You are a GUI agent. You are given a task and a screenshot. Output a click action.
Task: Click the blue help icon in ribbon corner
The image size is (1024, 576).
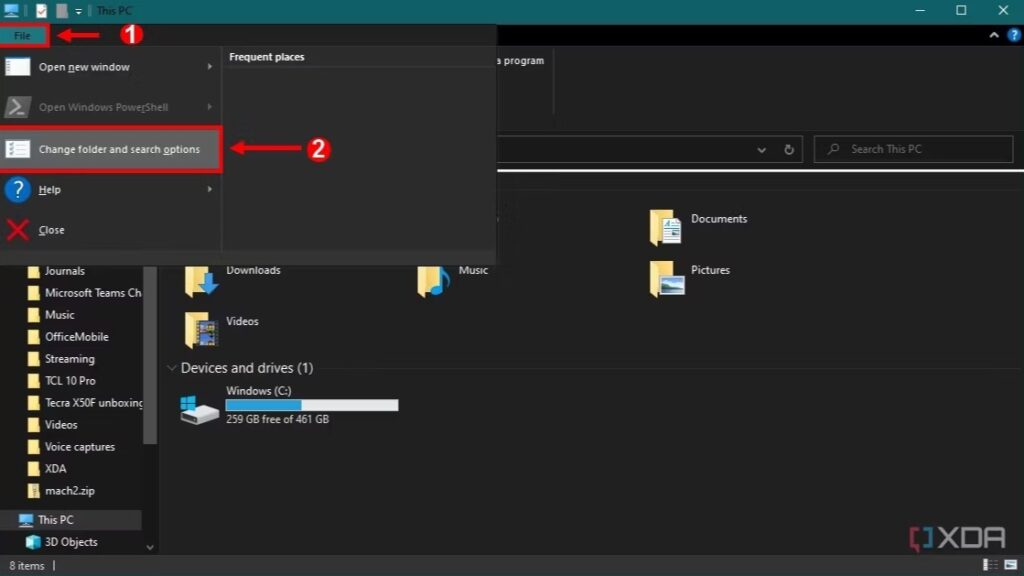click(x=1014, y=35)
